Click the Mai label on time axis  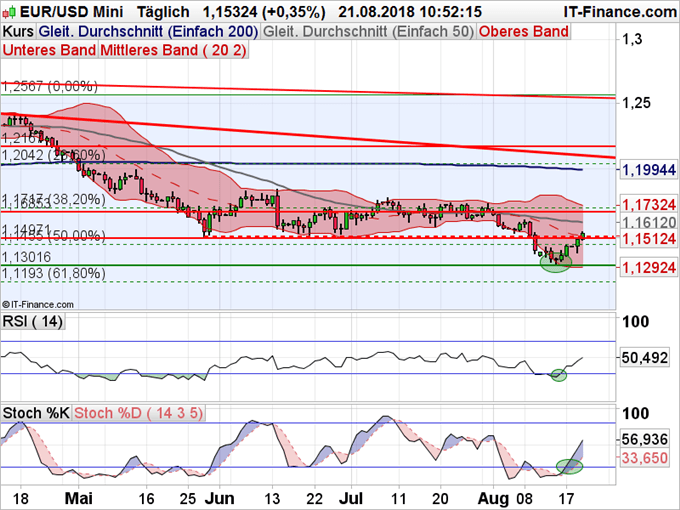[x=78, y=498]
